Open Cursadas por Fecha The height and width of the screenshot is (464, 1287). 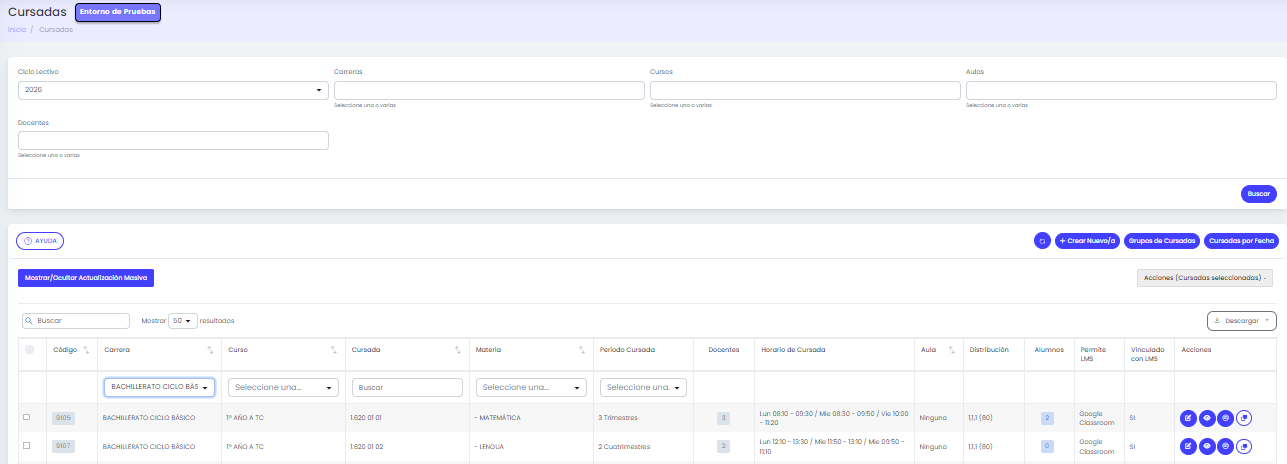[x=1241, y=241]
